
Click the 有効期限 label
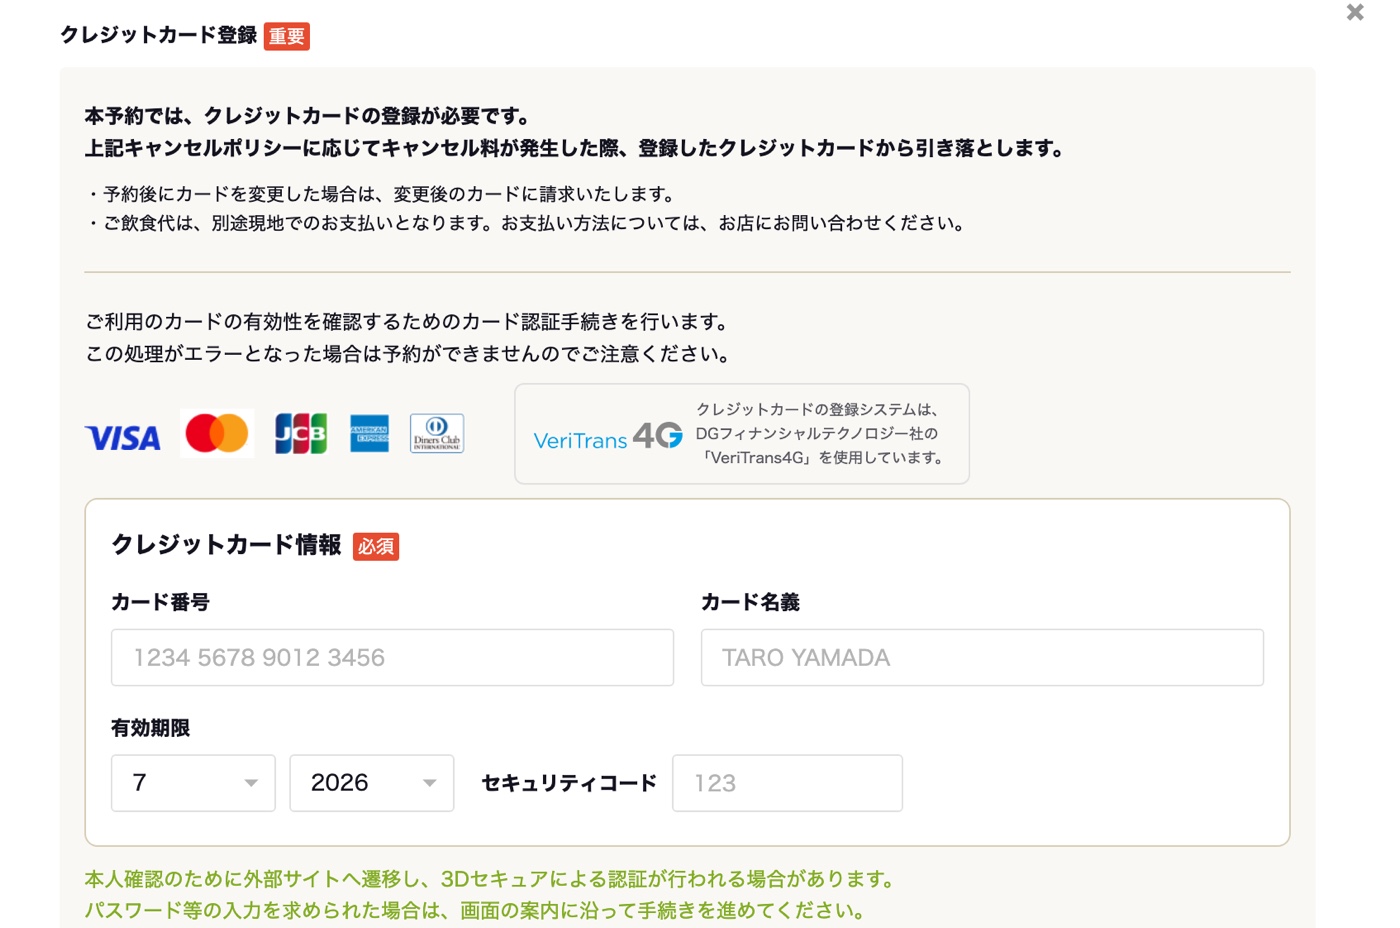(x=150, y=728)
